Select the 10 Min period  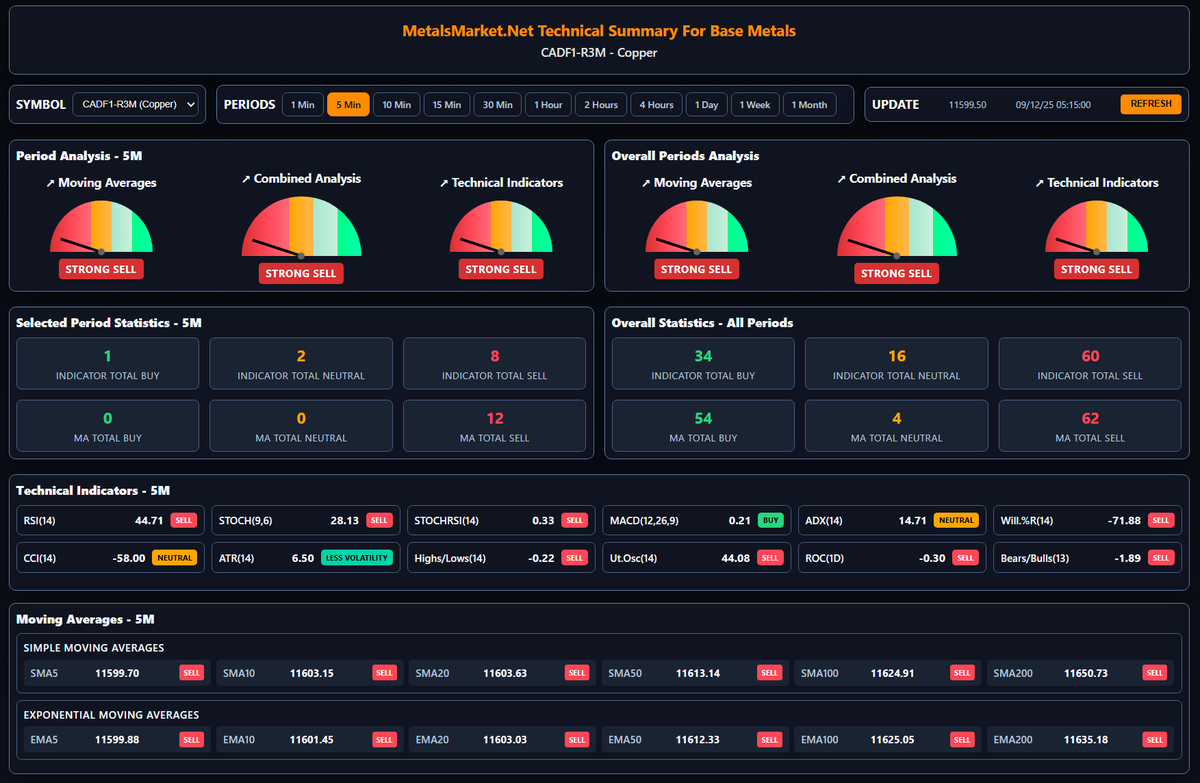tap(396, 104)
